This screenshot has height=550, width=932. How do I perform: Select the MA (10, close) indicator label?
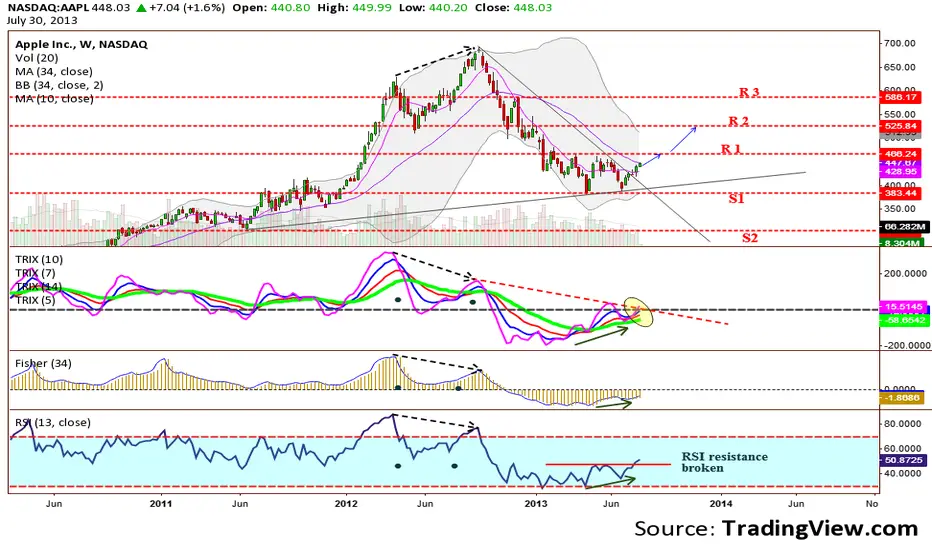54,99
